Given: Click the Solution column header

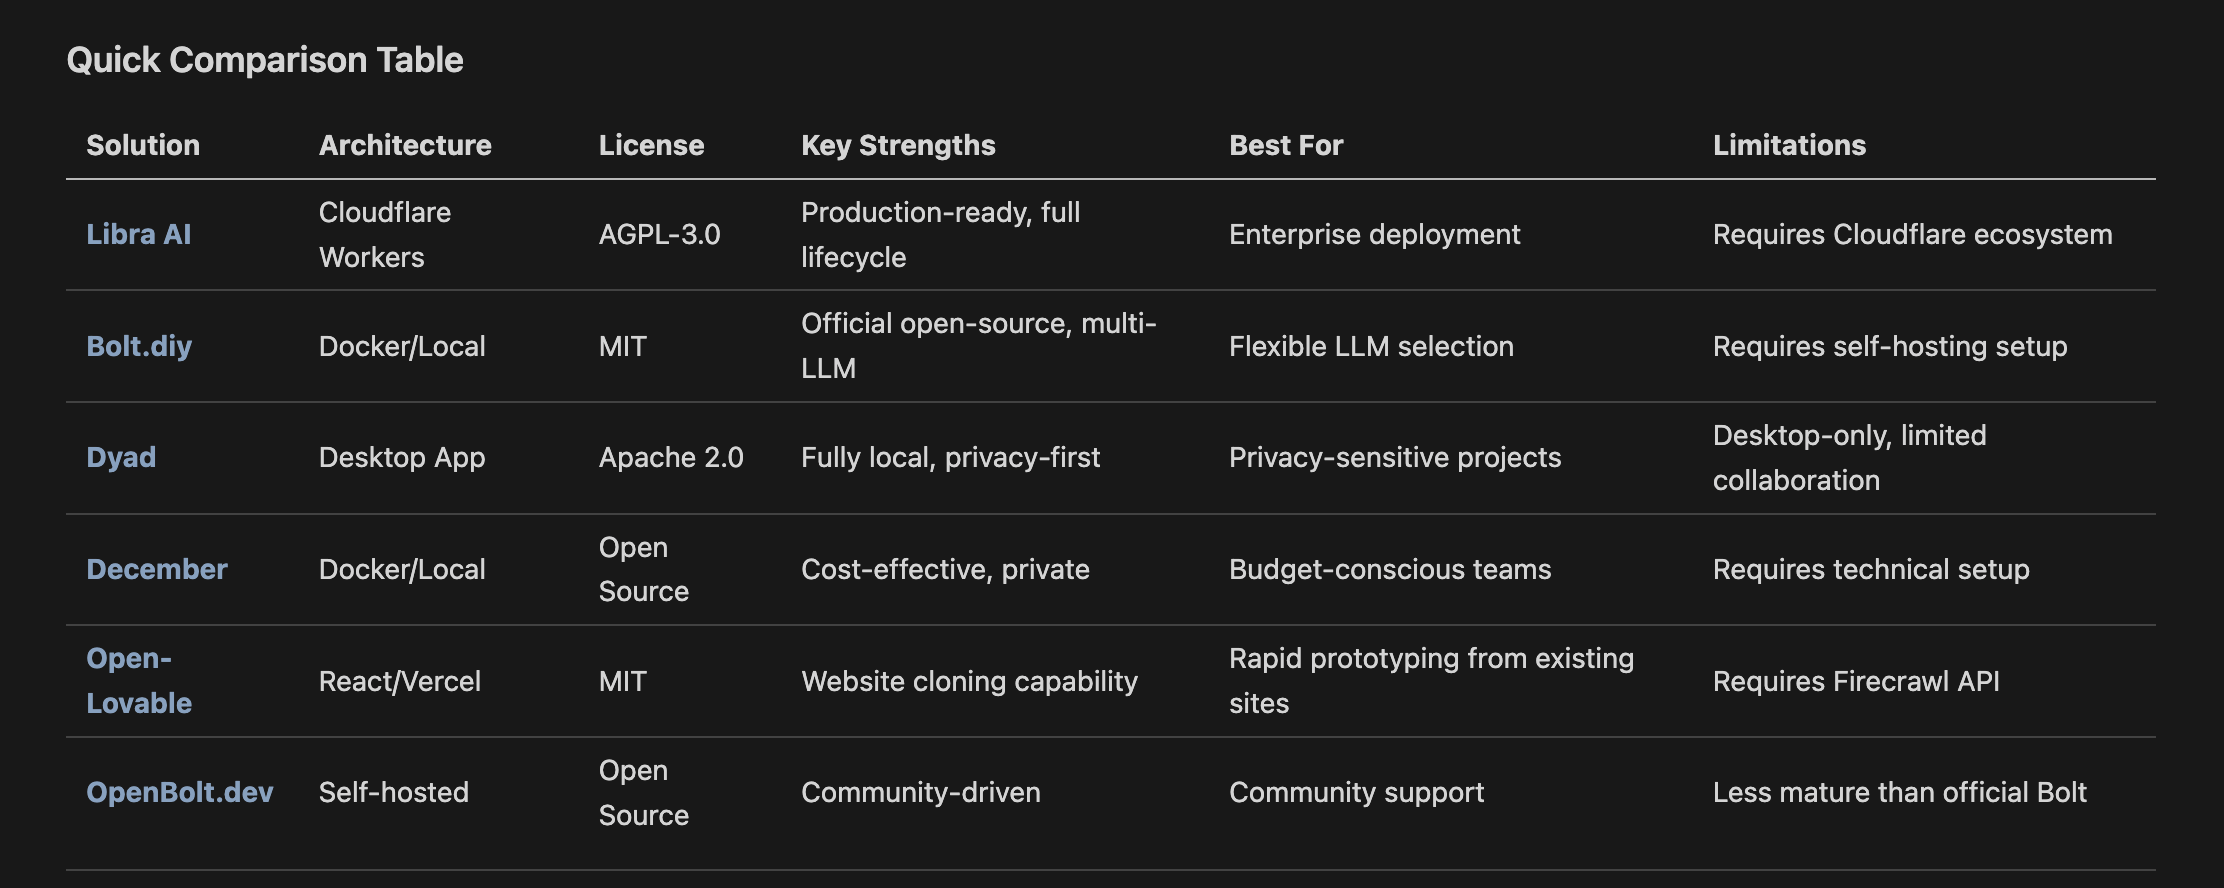Looking at the screenshot, I should (x=143, y=145).
